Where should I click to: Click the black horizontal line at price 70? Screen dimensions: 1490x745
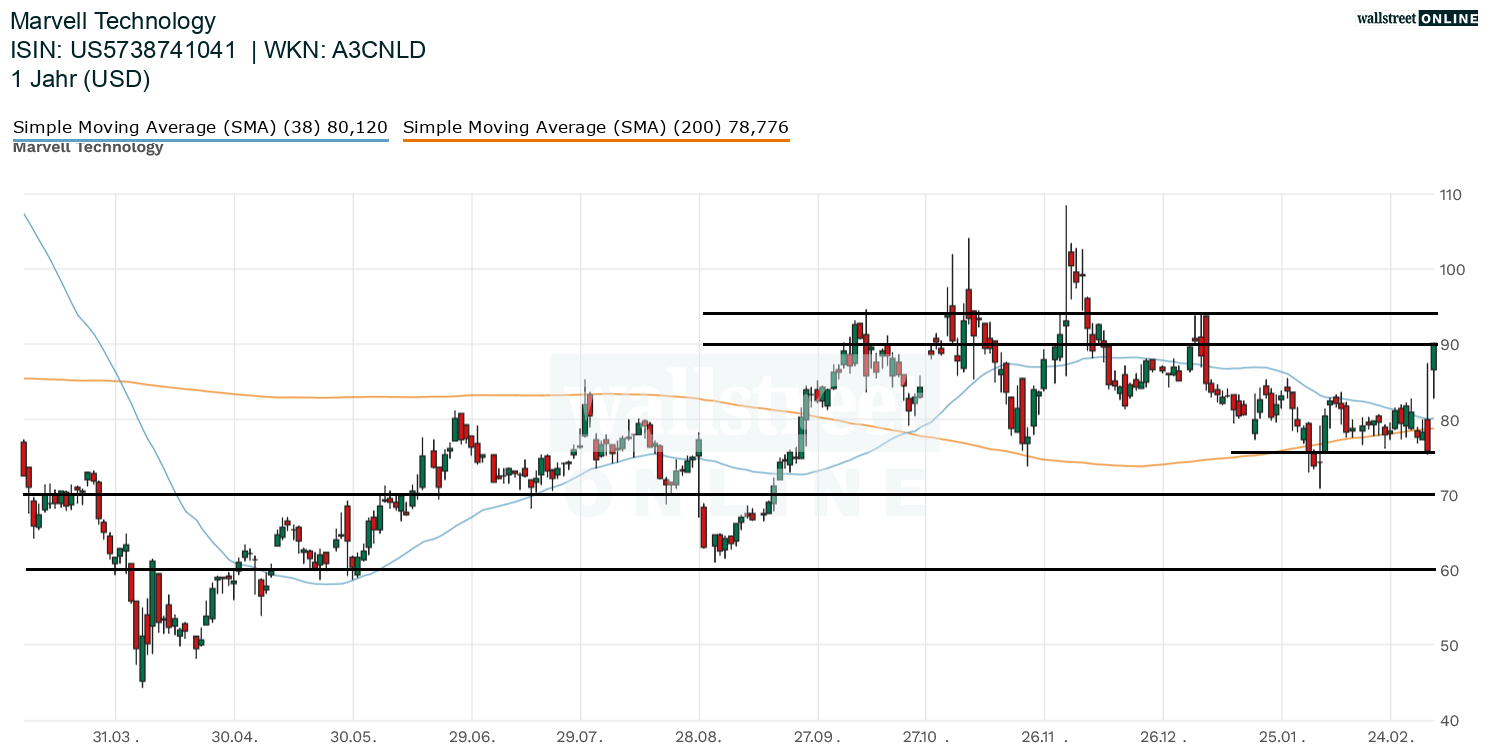coord(730,494)
